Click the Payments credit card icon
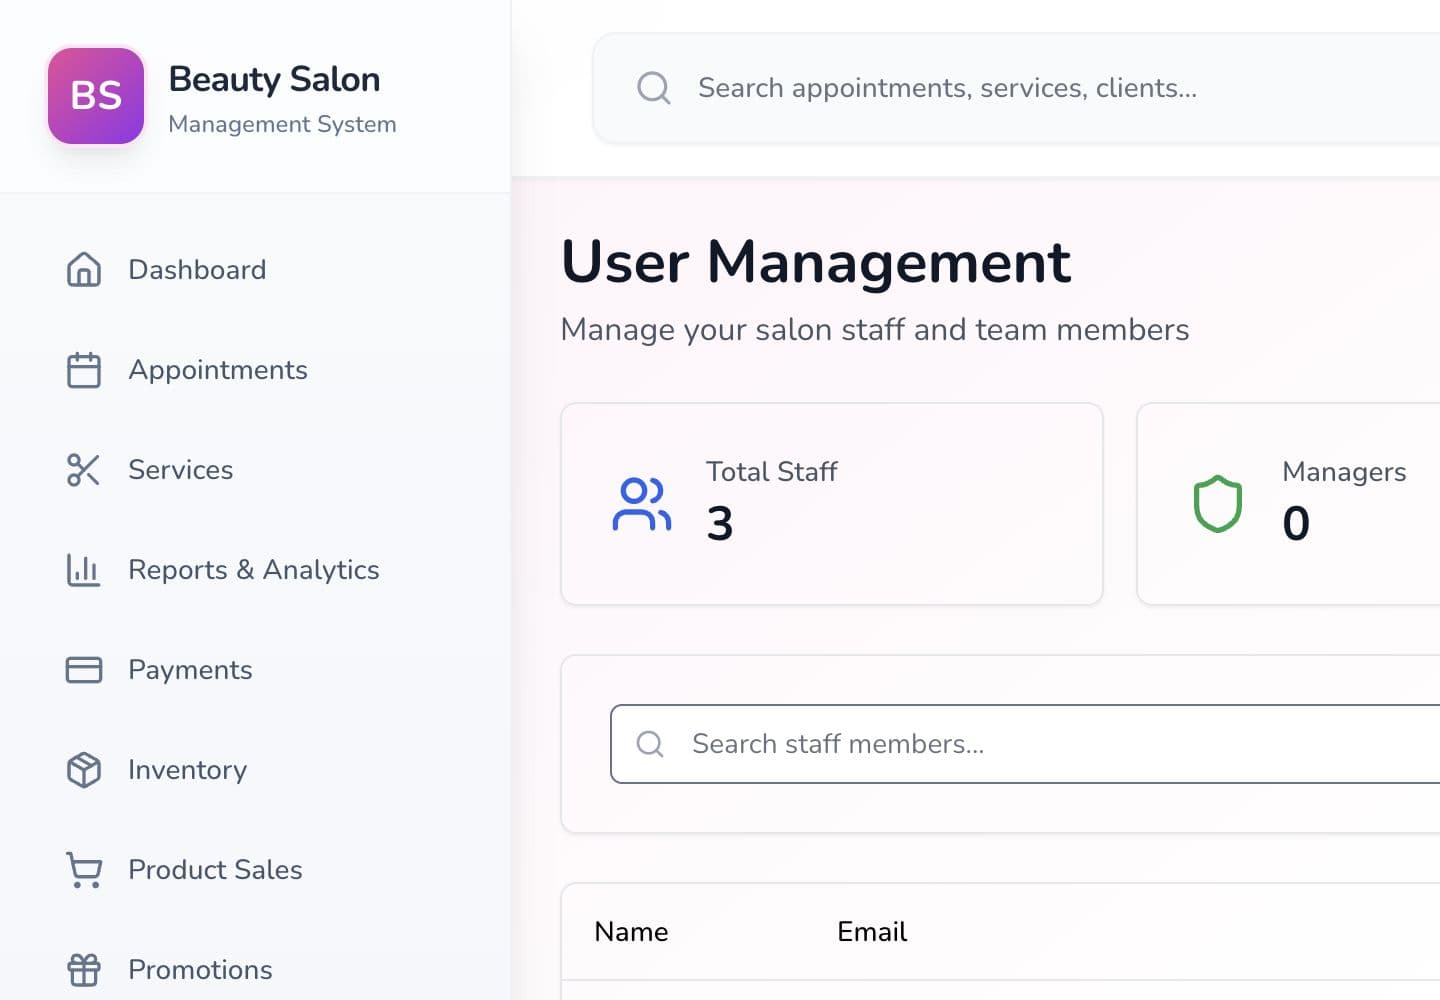This screenshot has height=1000, width=1440. pos(84,670)
